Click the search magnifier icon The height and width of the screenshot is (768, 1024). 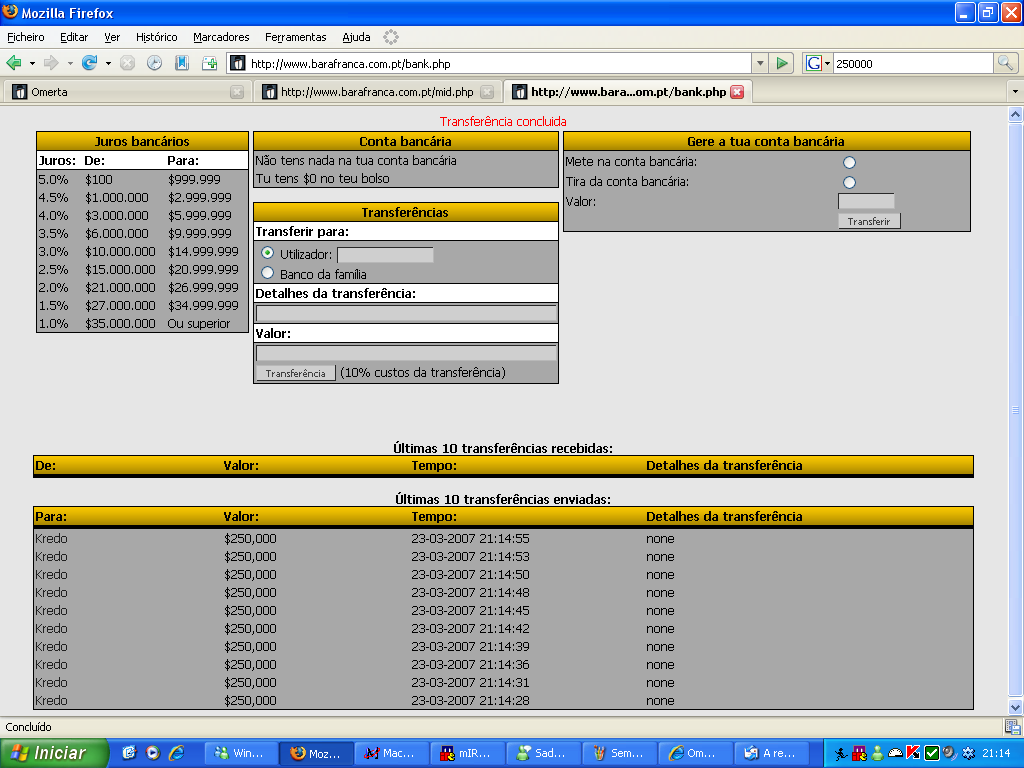tap(1005, 63)
